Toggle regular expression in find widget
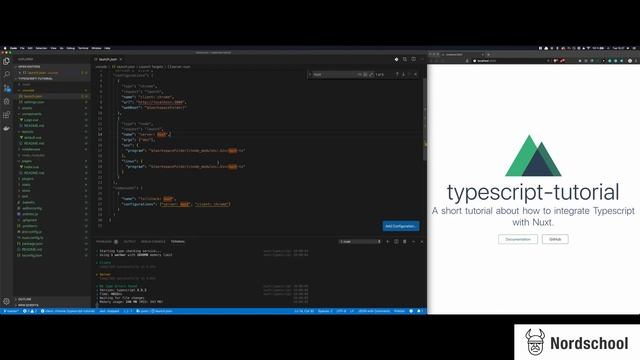640x360 pixels. click(x=371, y=74)
